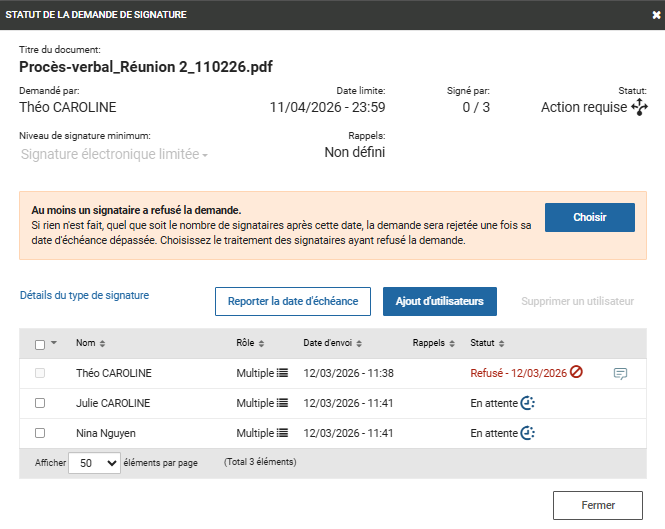Expand the Signature électronique limitée dropdown
Viewport: 665px width, 529px height.
click(x=114, y=155)
